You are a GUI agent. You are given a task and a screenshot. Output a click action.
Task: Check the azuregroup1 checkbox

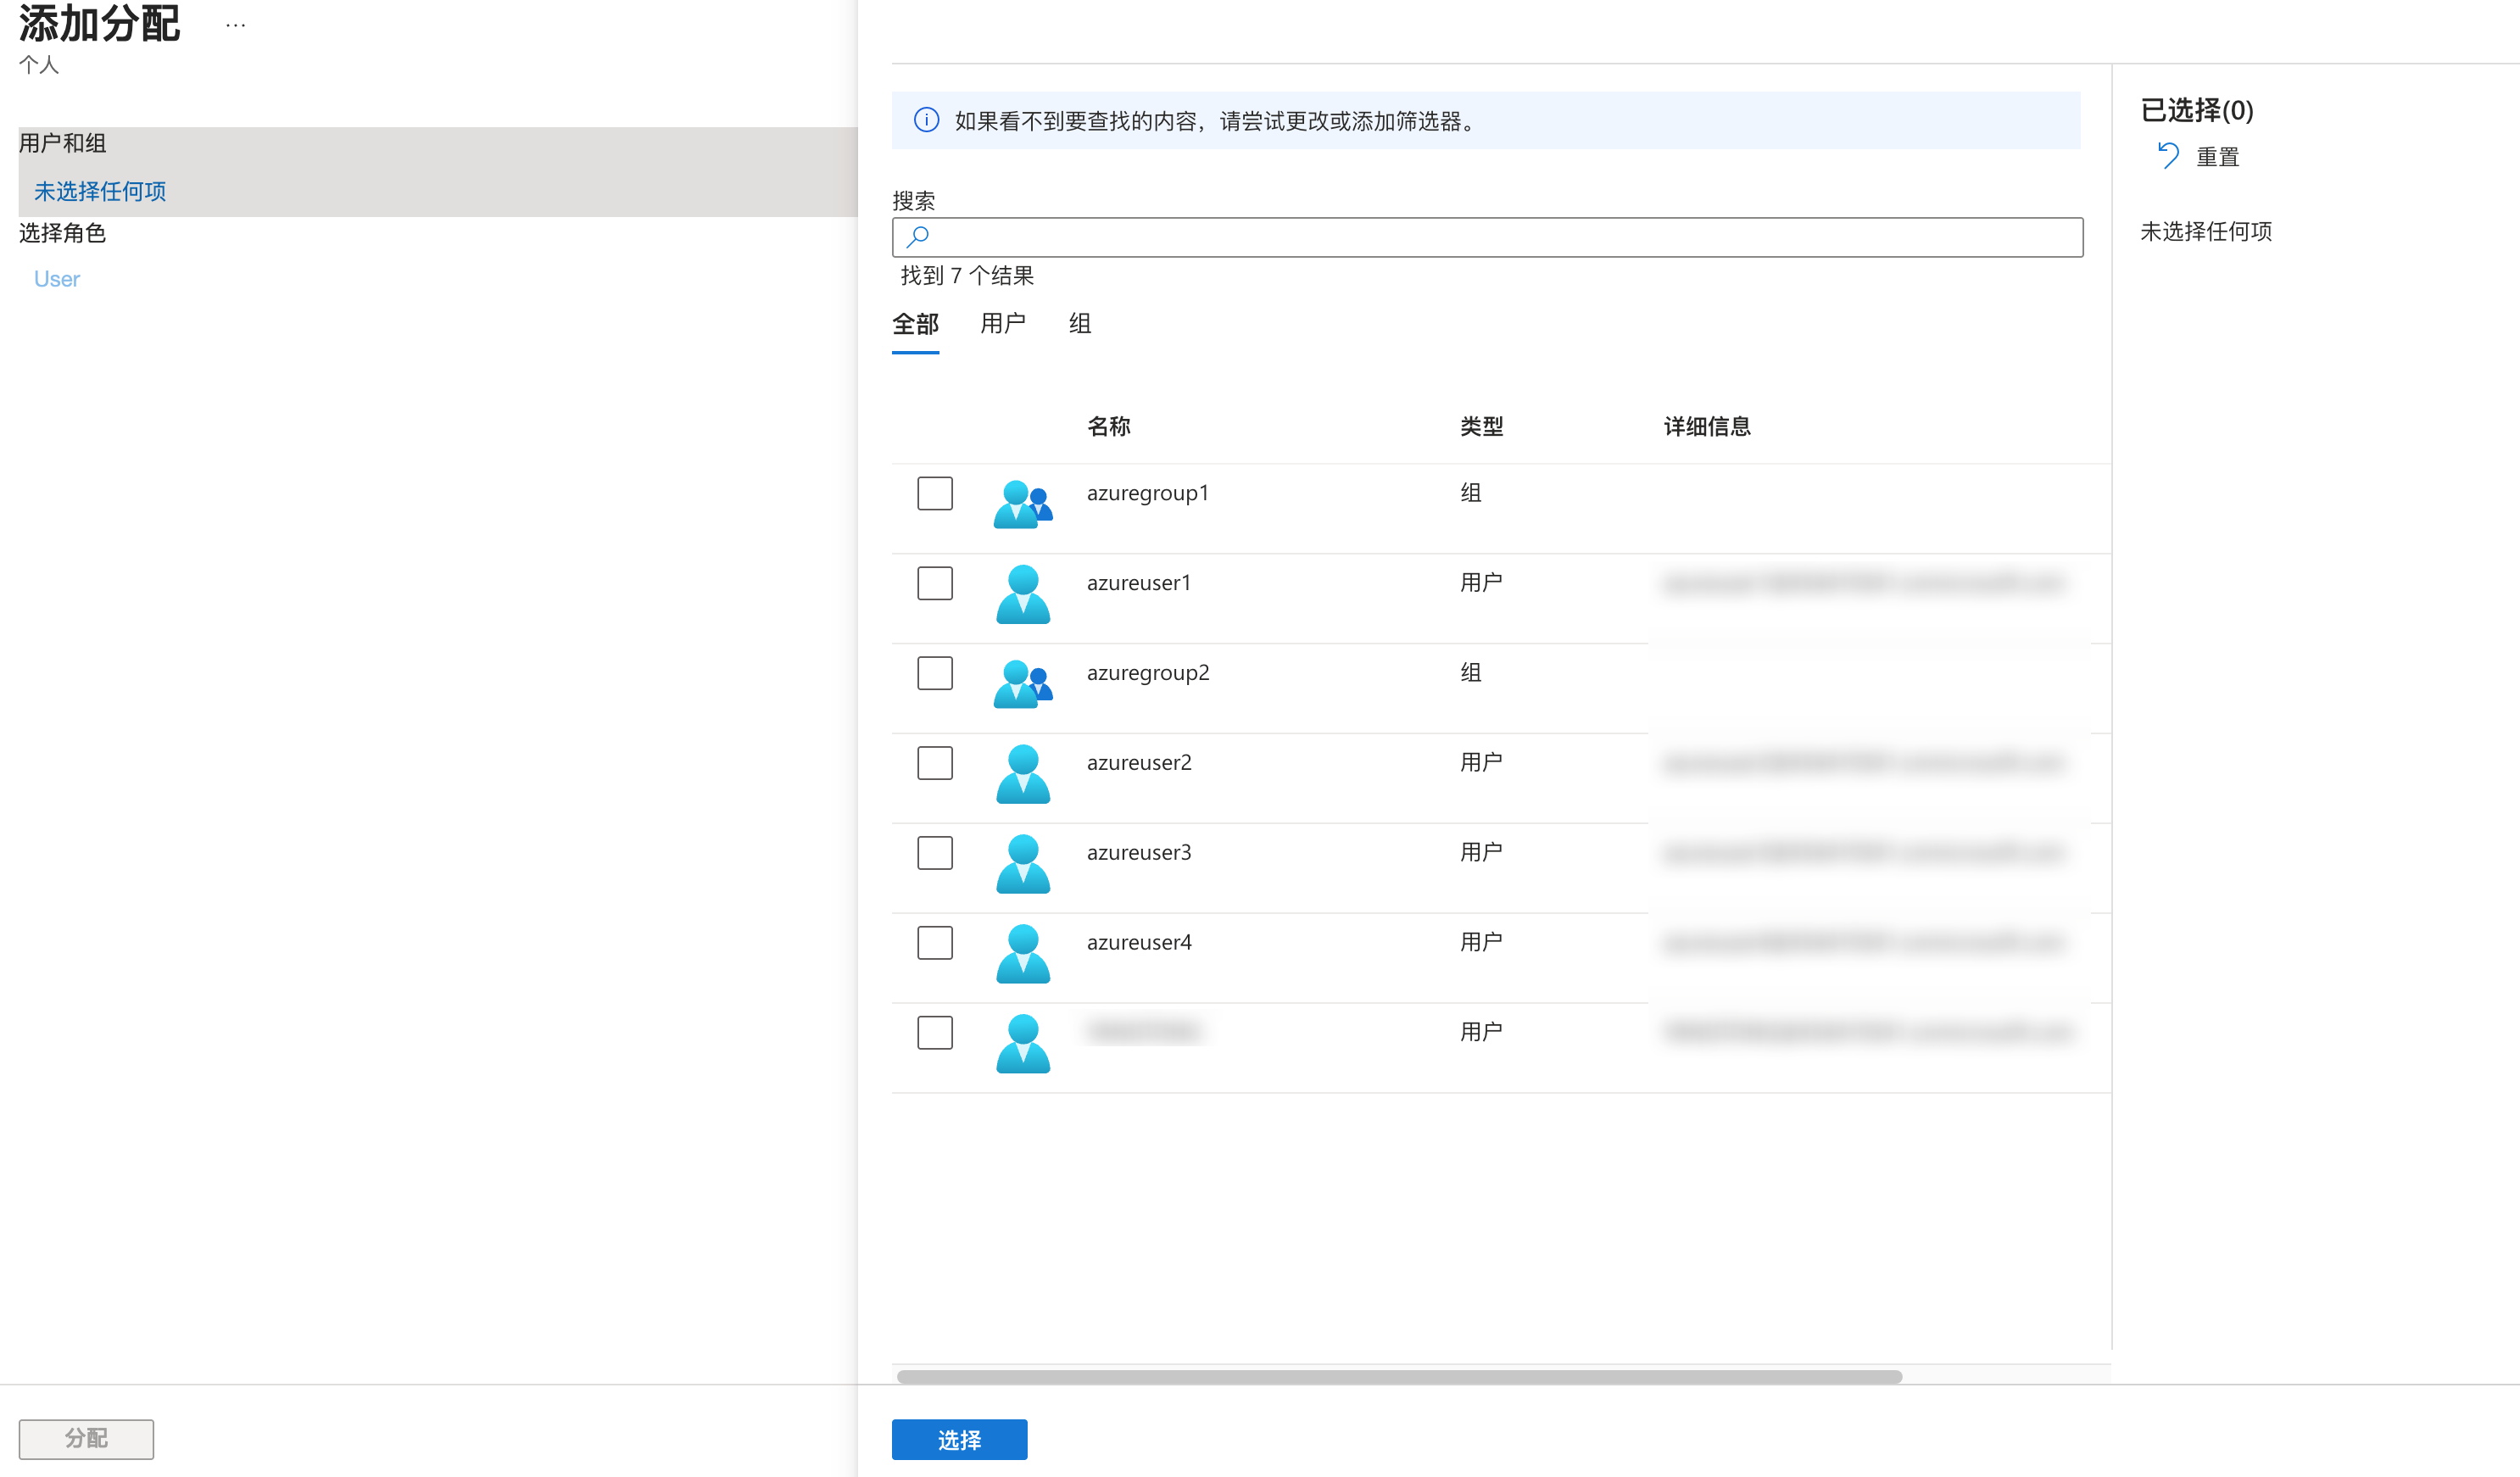pyautogui.click(x=934, y=493)
